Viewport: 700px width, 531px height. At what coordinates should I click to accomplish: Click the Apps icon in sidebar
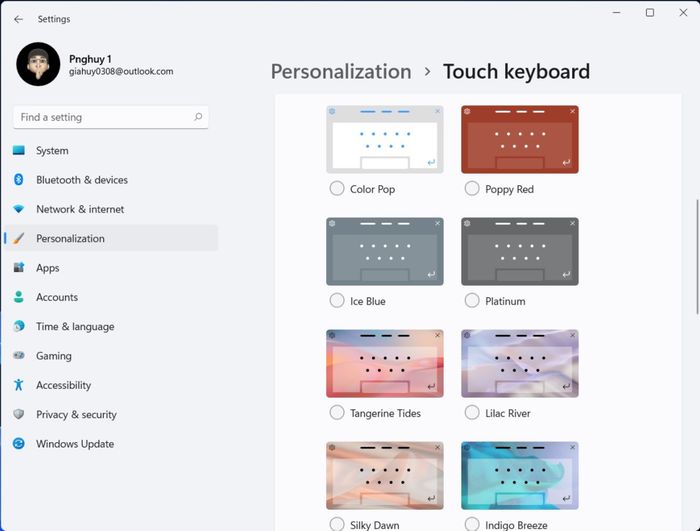(19, 268)
